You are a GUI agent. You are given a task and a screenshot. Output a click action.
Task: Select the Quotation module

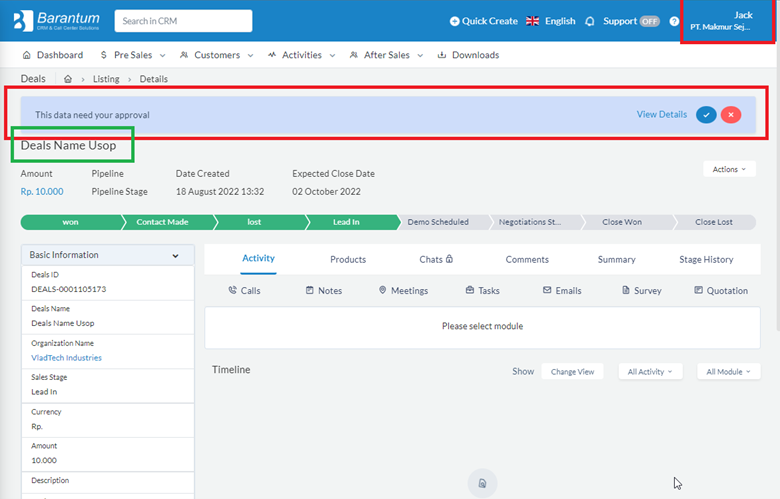[721, 291]
